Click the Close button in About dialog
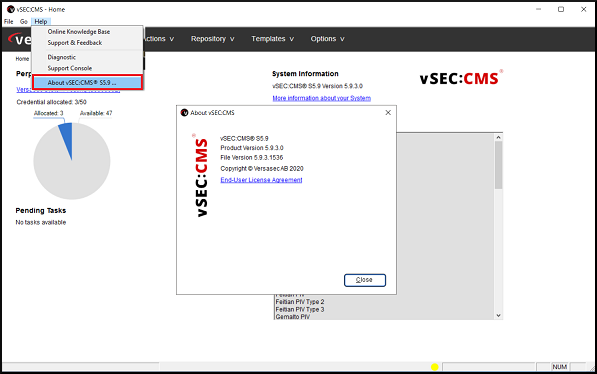Viewport: 597px width, 374px height. pos(365,280)
